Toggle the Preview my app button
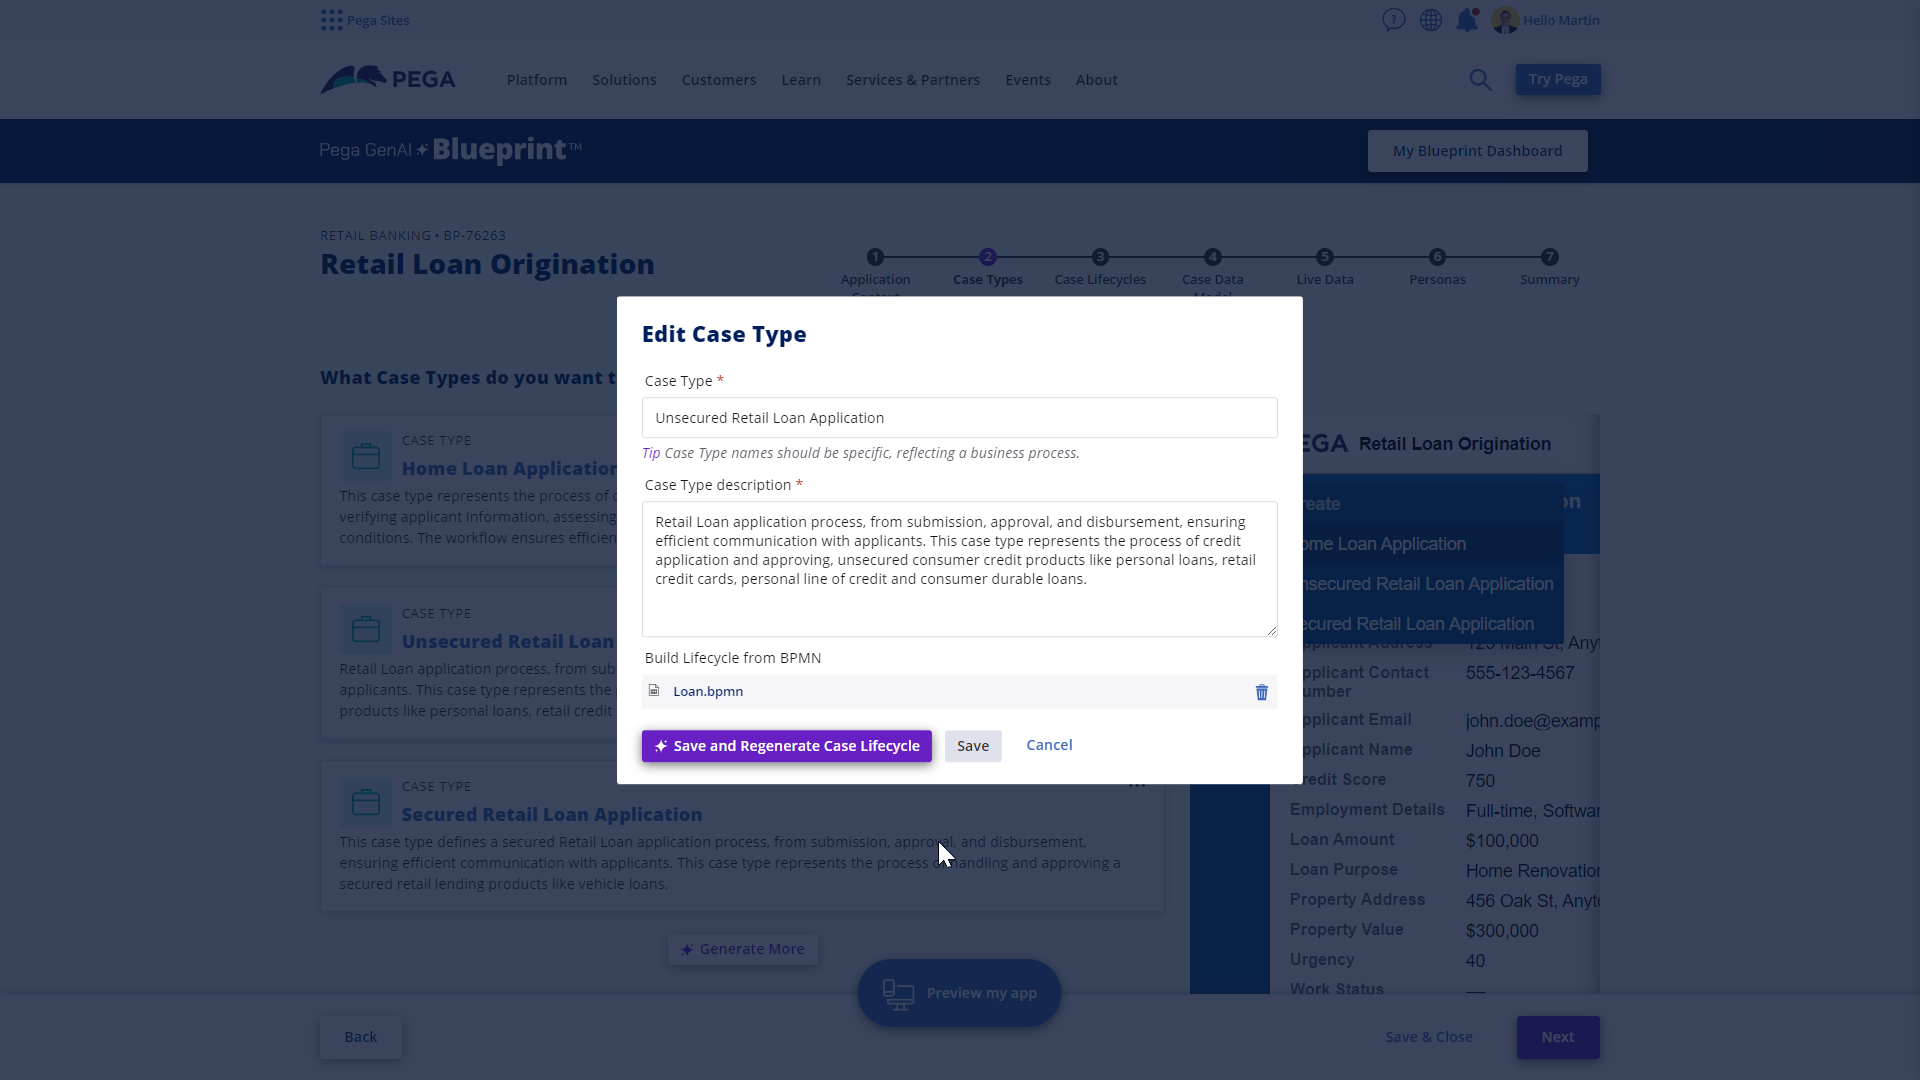The width and height of the screenshot is (1920, 1080). 960,993
